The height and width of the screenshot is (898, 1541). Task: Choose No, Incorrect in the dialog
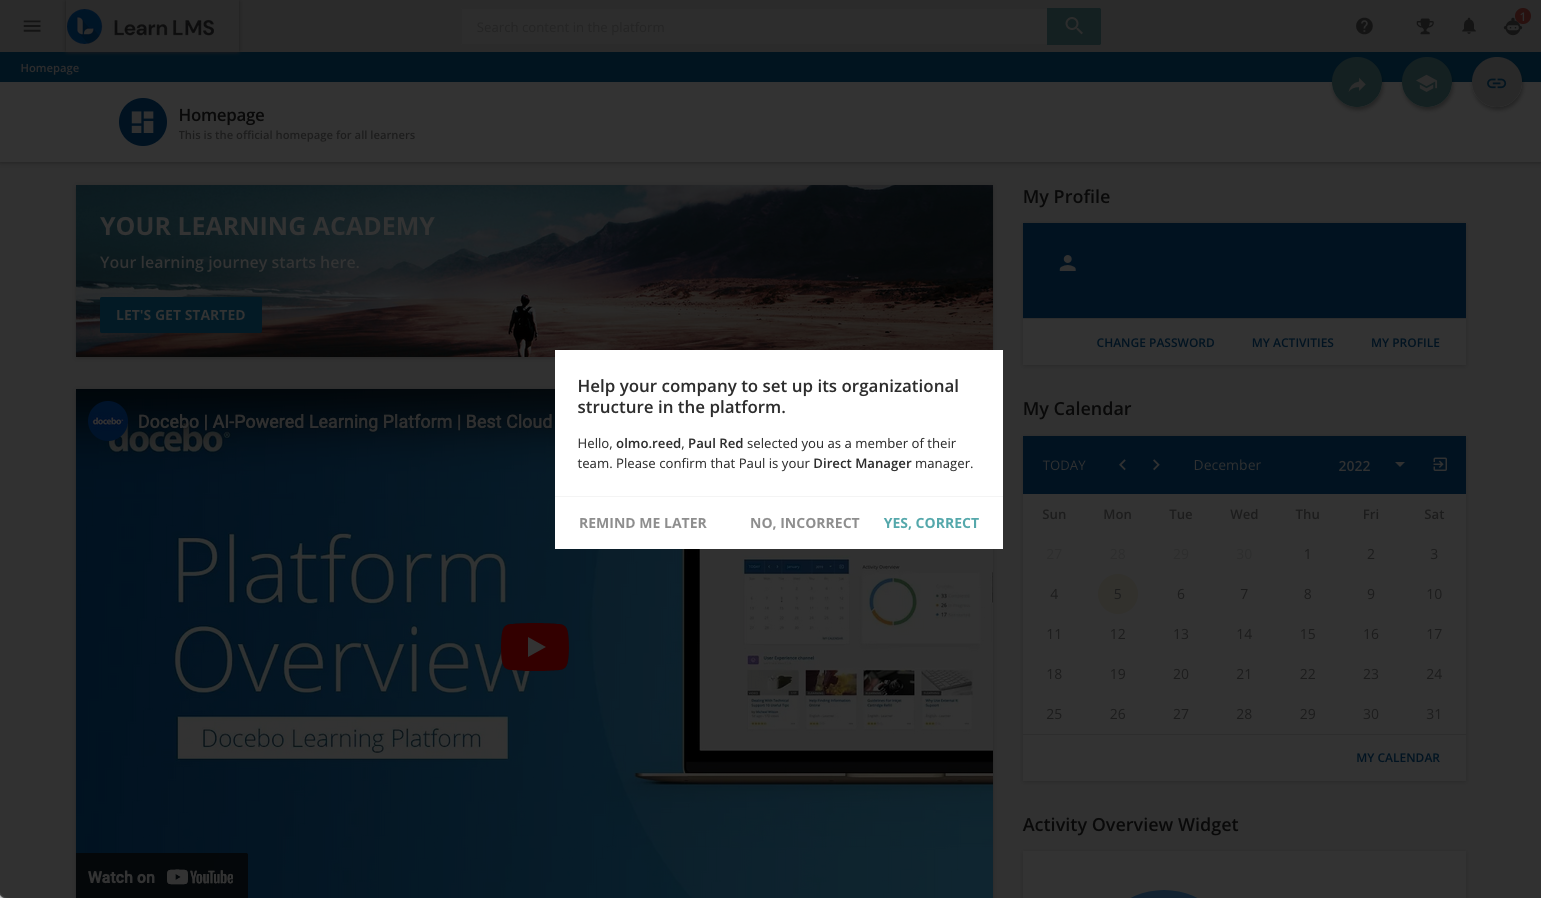click(804, 523)
